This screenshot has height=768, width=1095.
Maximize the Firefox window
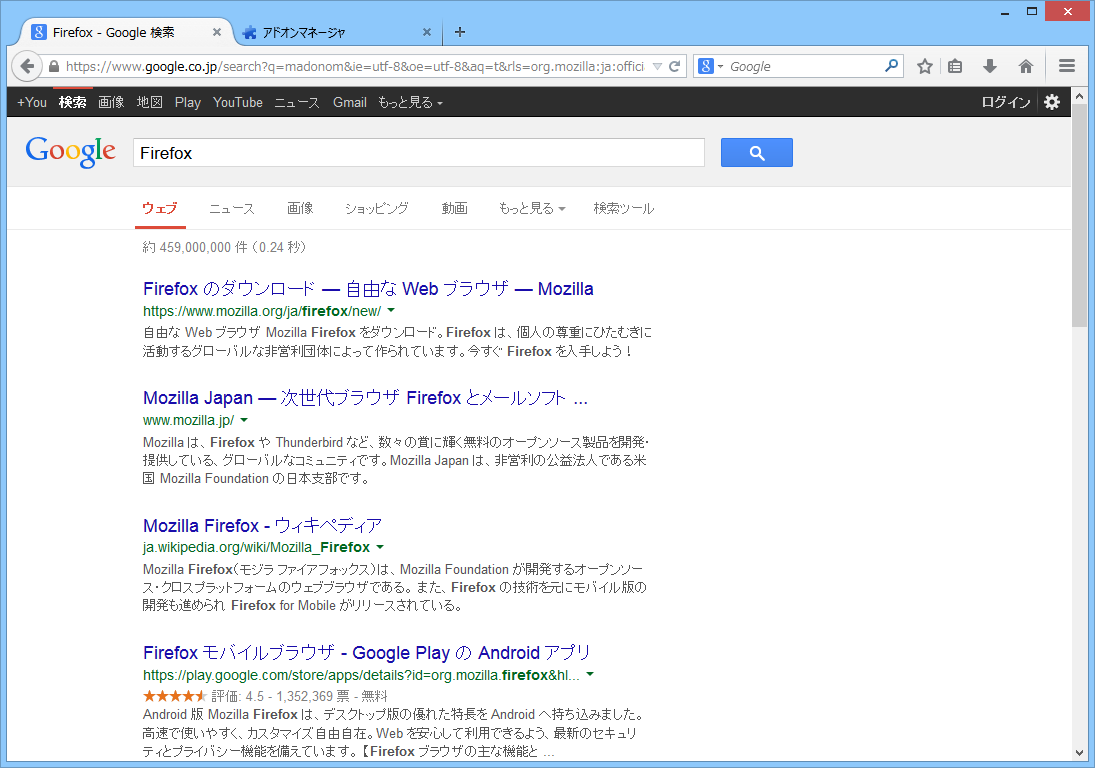(1031, 12)
